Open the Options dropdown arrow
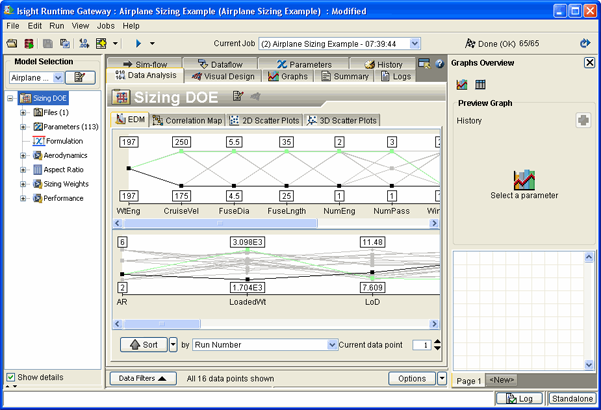 click(x=442, y=379)
